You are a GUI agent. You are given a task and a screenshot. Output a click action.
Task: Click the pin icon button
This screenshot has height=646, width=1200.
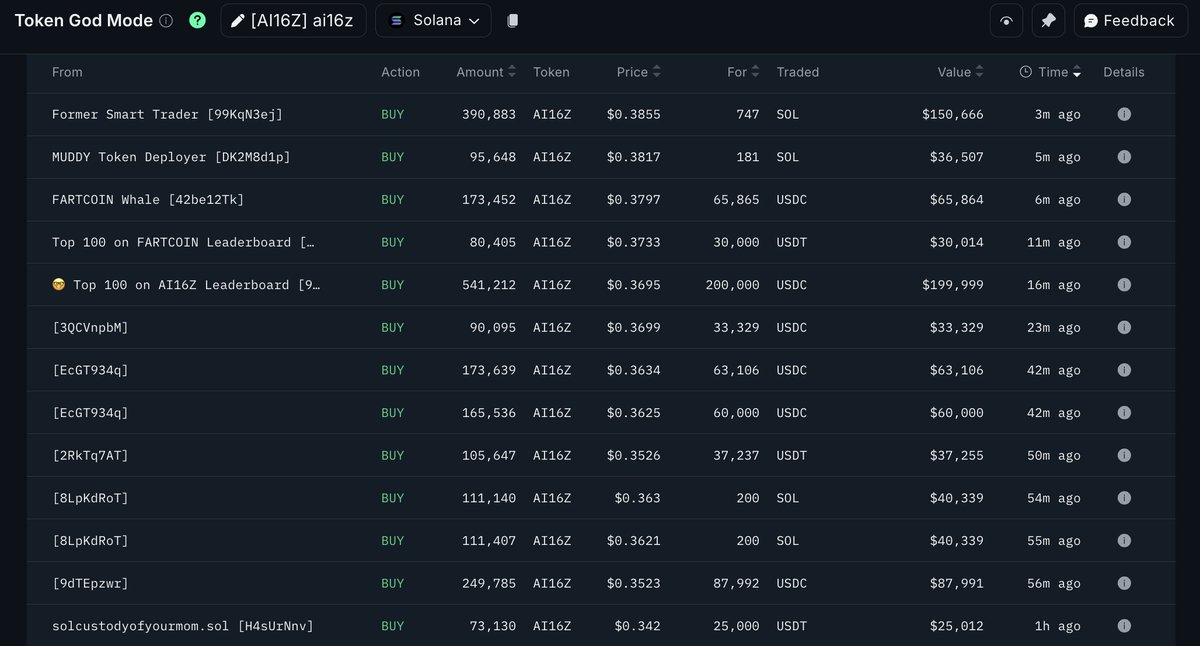pyautogui.click(x=1048, y=21)
